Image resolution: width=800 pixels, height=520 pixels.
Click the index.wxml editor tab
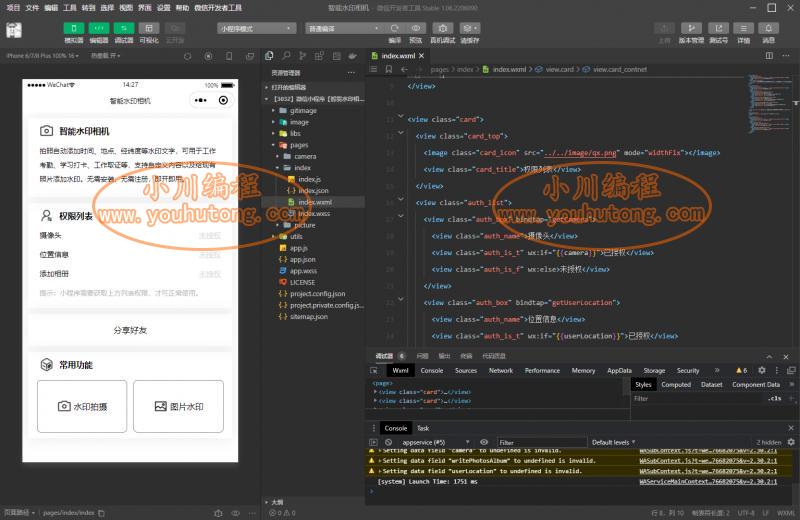click(x=397, y=56)
